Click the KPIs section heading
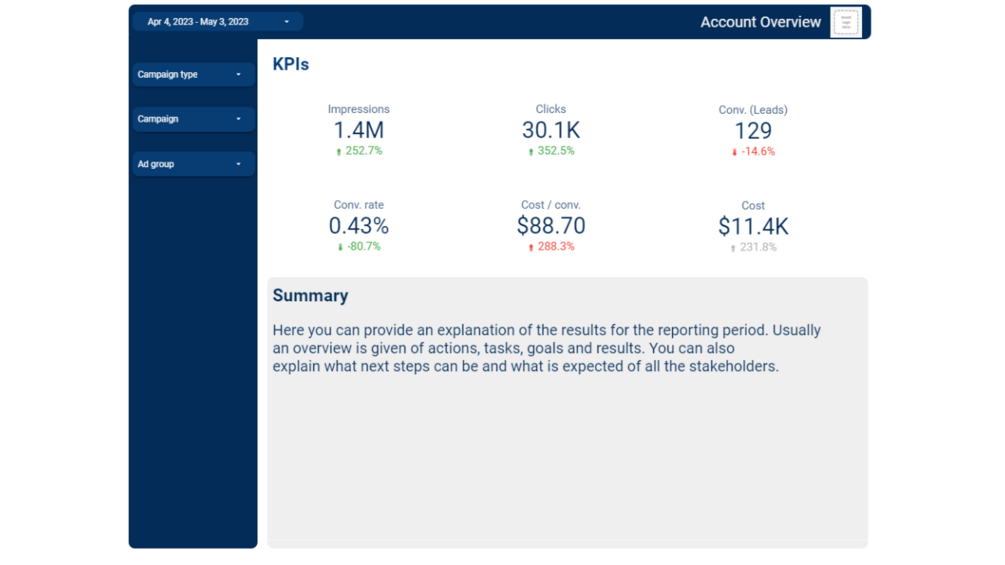1005x565 pixels. click(x=291, y=64)
